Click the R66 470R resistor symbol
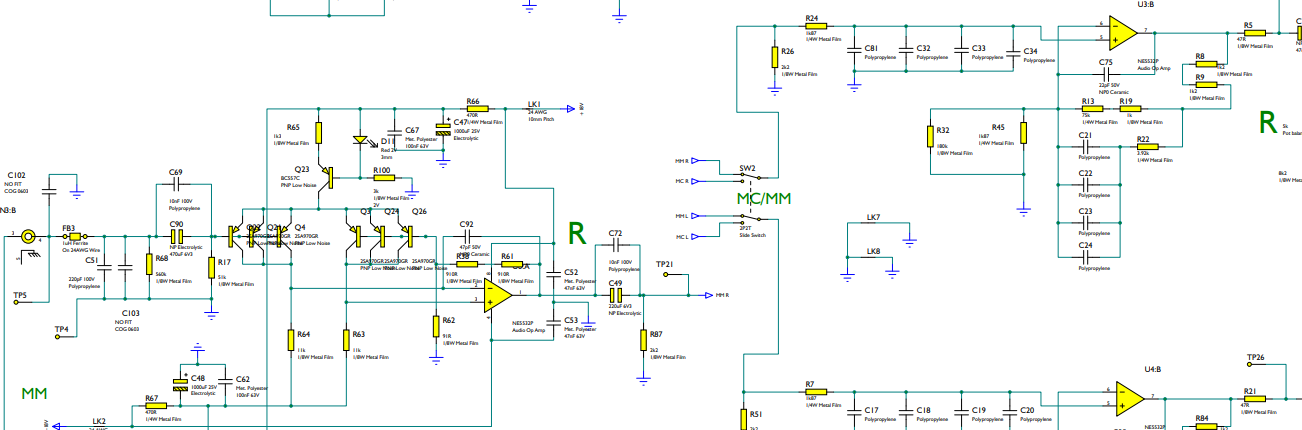 (476, 109)
